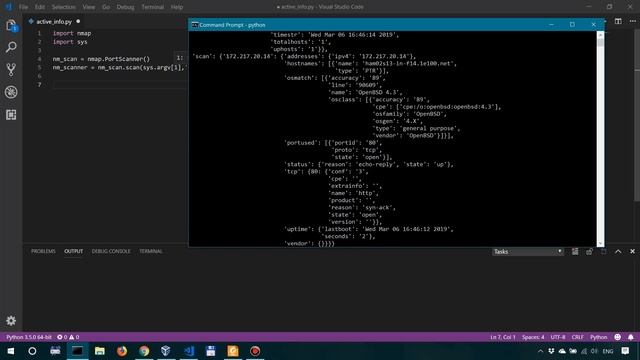640x360 pixels.
Task: Open the Terminal menu
Action: tap(153, 7)
